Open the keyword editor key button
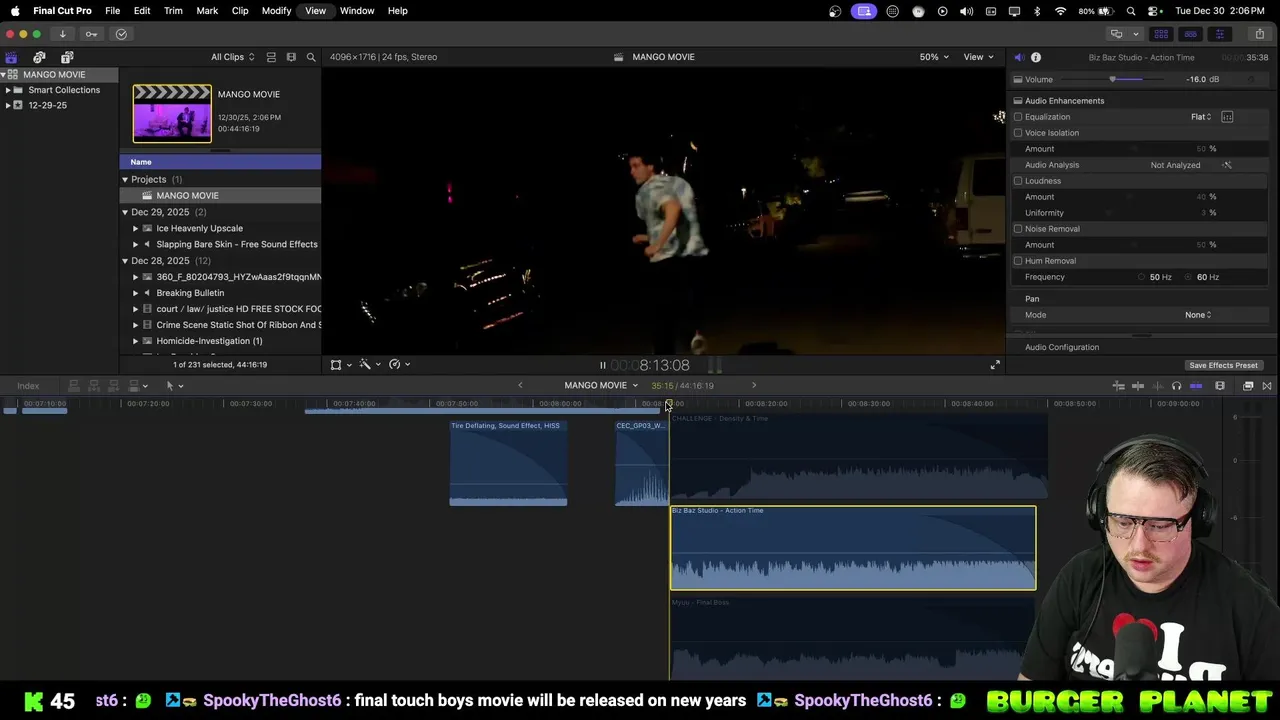Image resolution: width=1280 pixels, height=720 pixels. click(91, 34)
